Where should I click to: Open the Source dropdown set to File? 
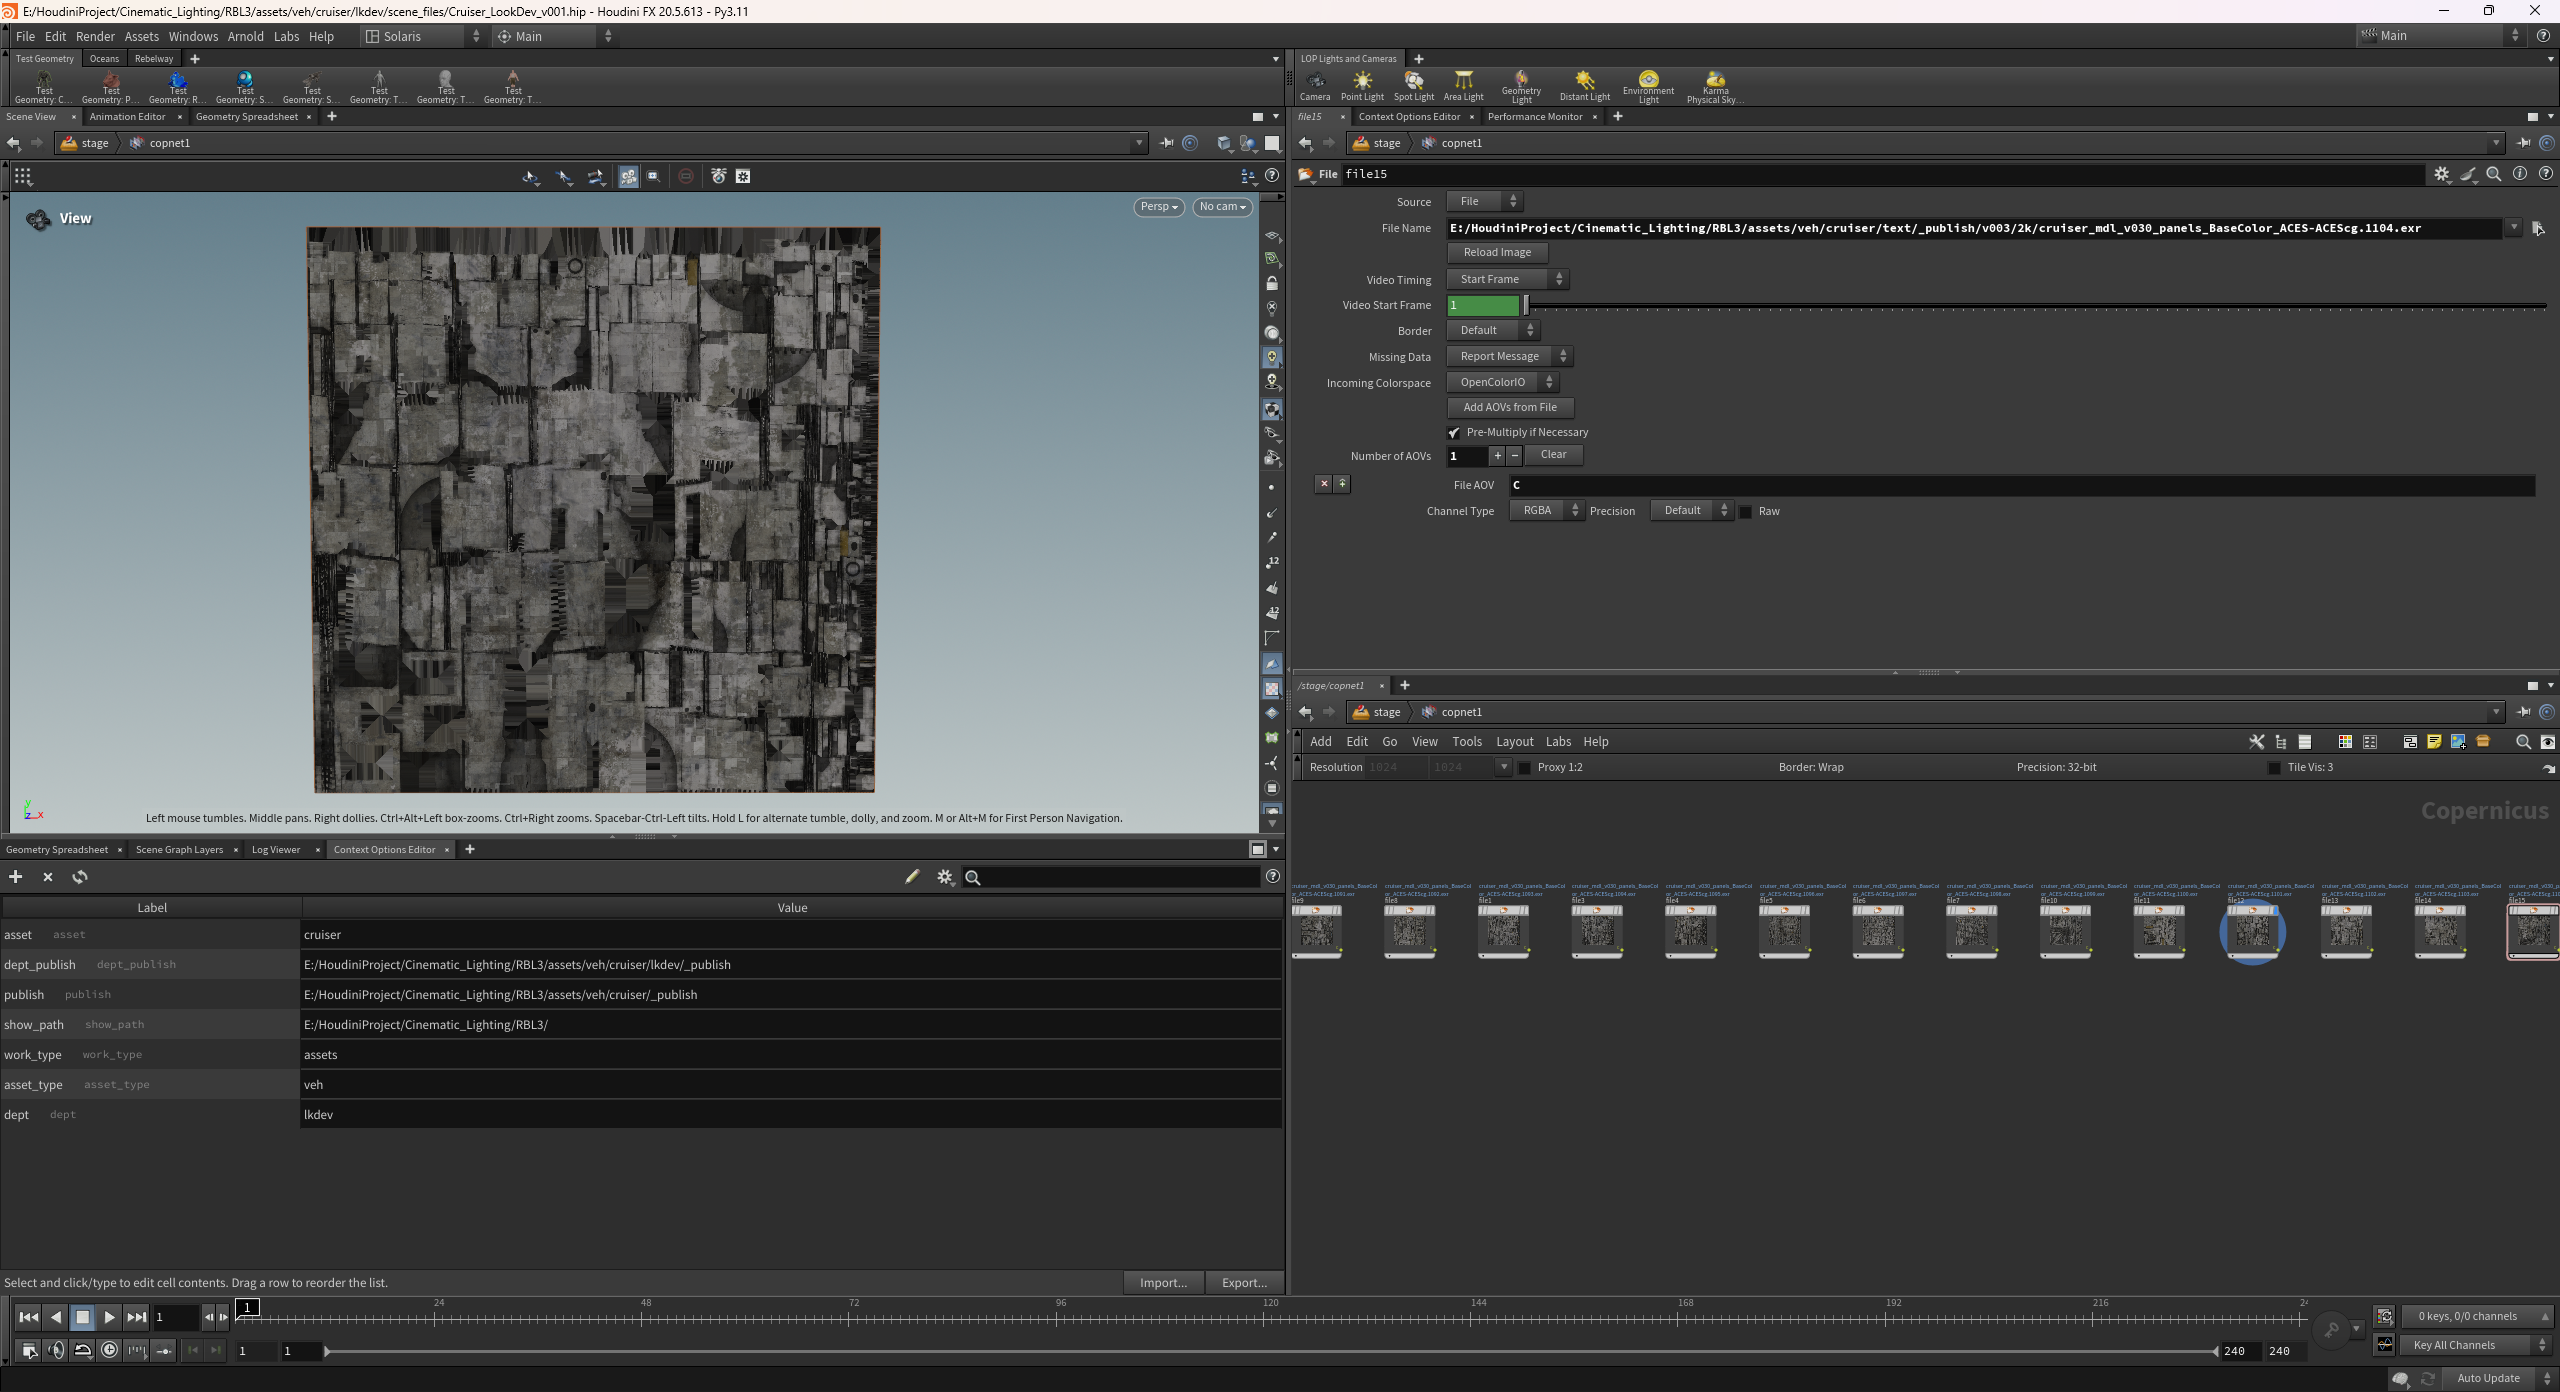pos(1485,202)
